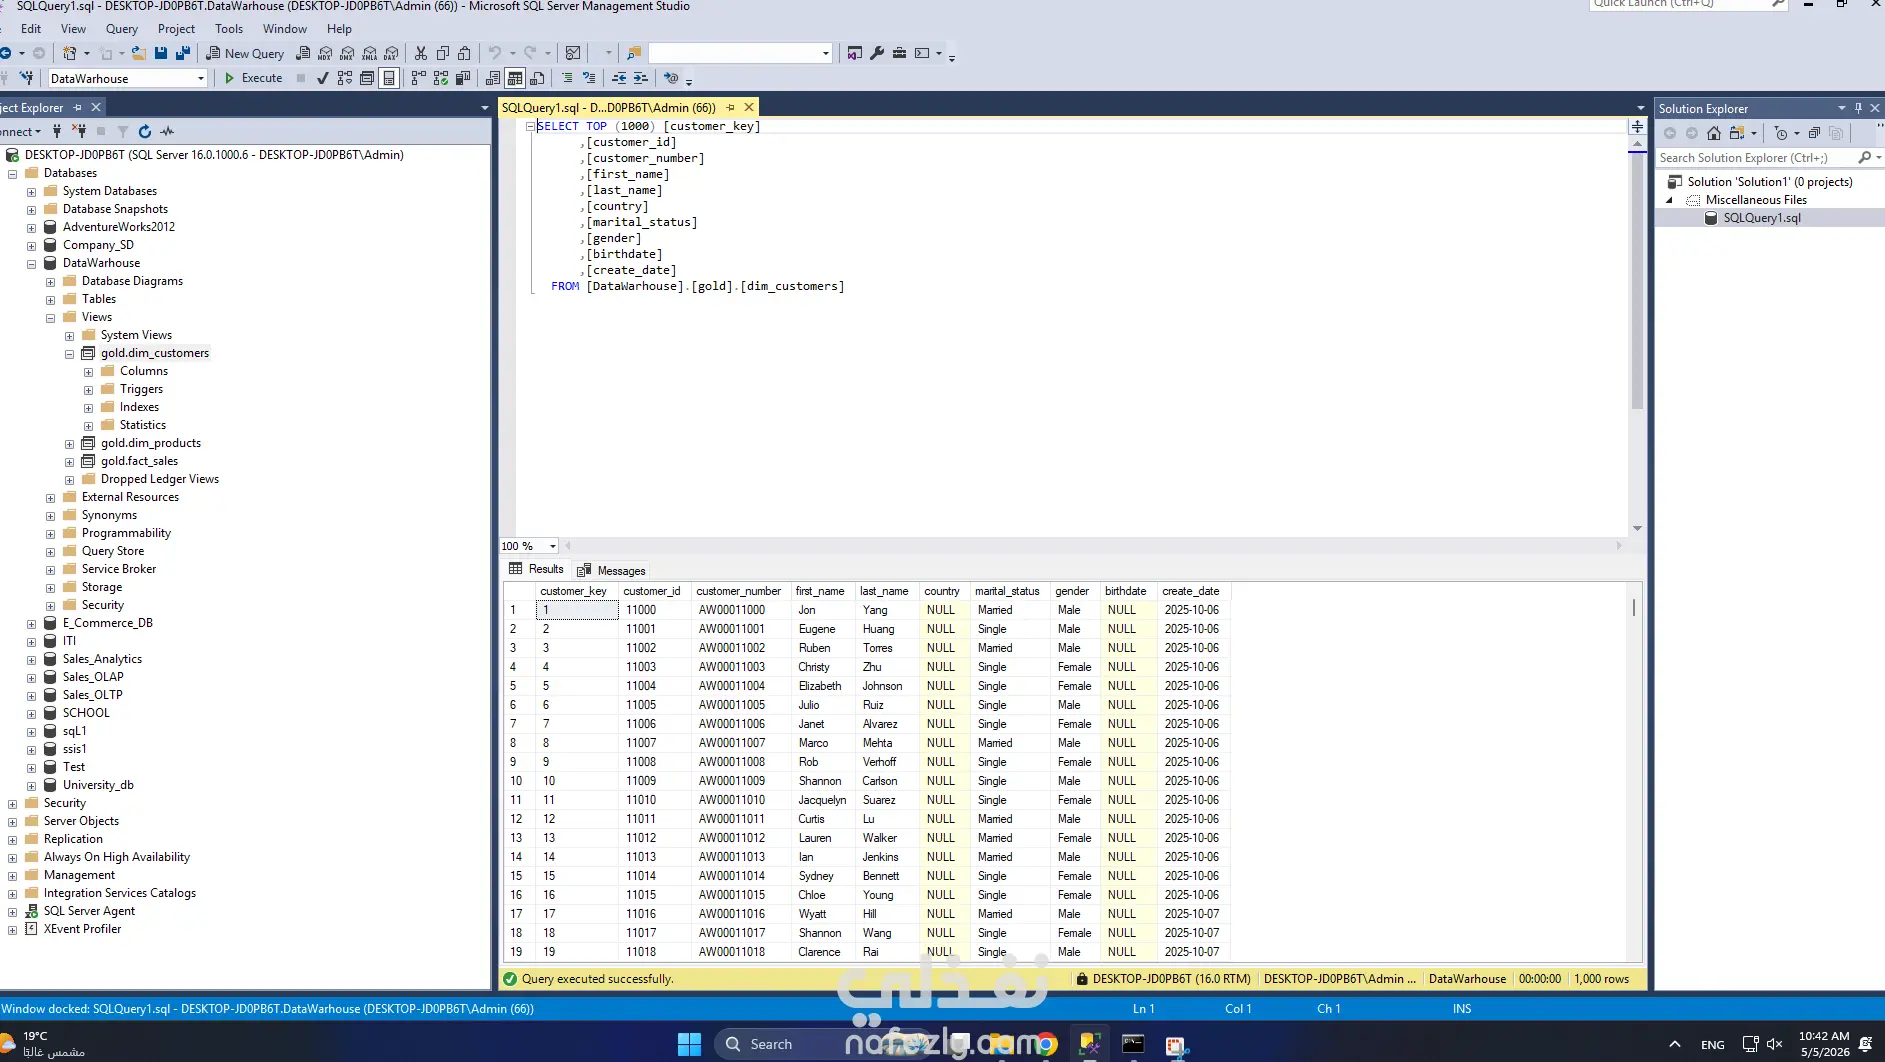This screenshot has width=1885, height=1062.
Task: Collapse the Miscellaneous Files node
Action: coord(1669,200)
